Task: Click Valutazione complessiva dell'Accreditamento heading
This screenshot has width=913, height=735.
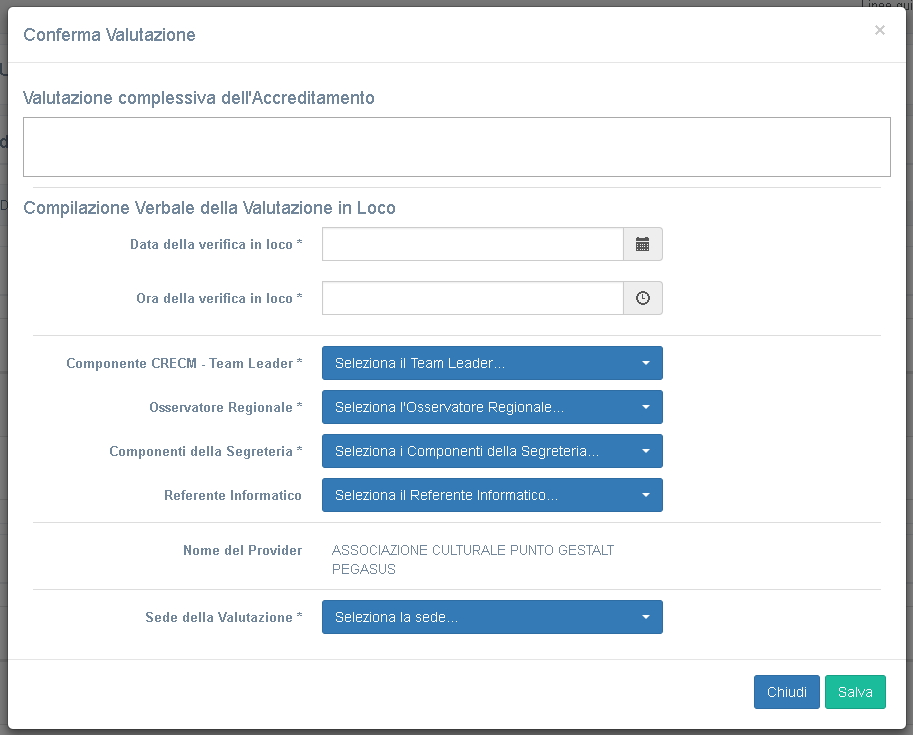Action: (x=199, y=98)
